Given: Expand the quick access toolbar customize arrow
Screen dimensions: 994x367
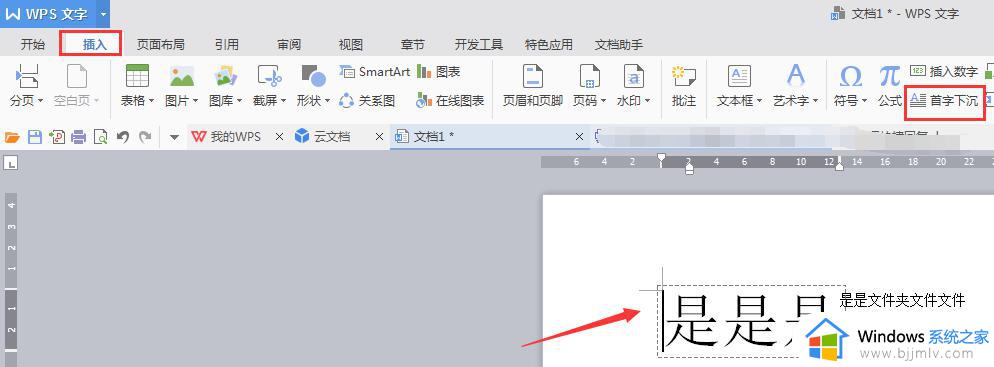Looking at the screenshot, I should [174, 137].
